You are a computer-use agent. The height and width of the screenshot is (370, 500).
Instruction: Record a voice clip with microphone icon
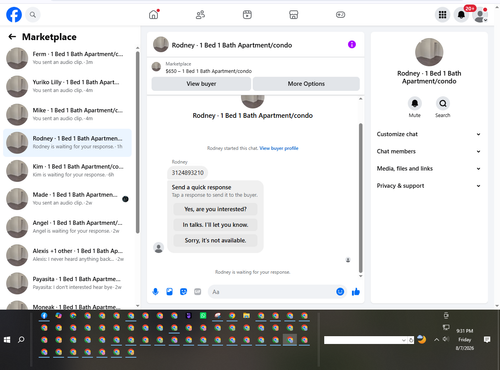click(x=155, y=292)
